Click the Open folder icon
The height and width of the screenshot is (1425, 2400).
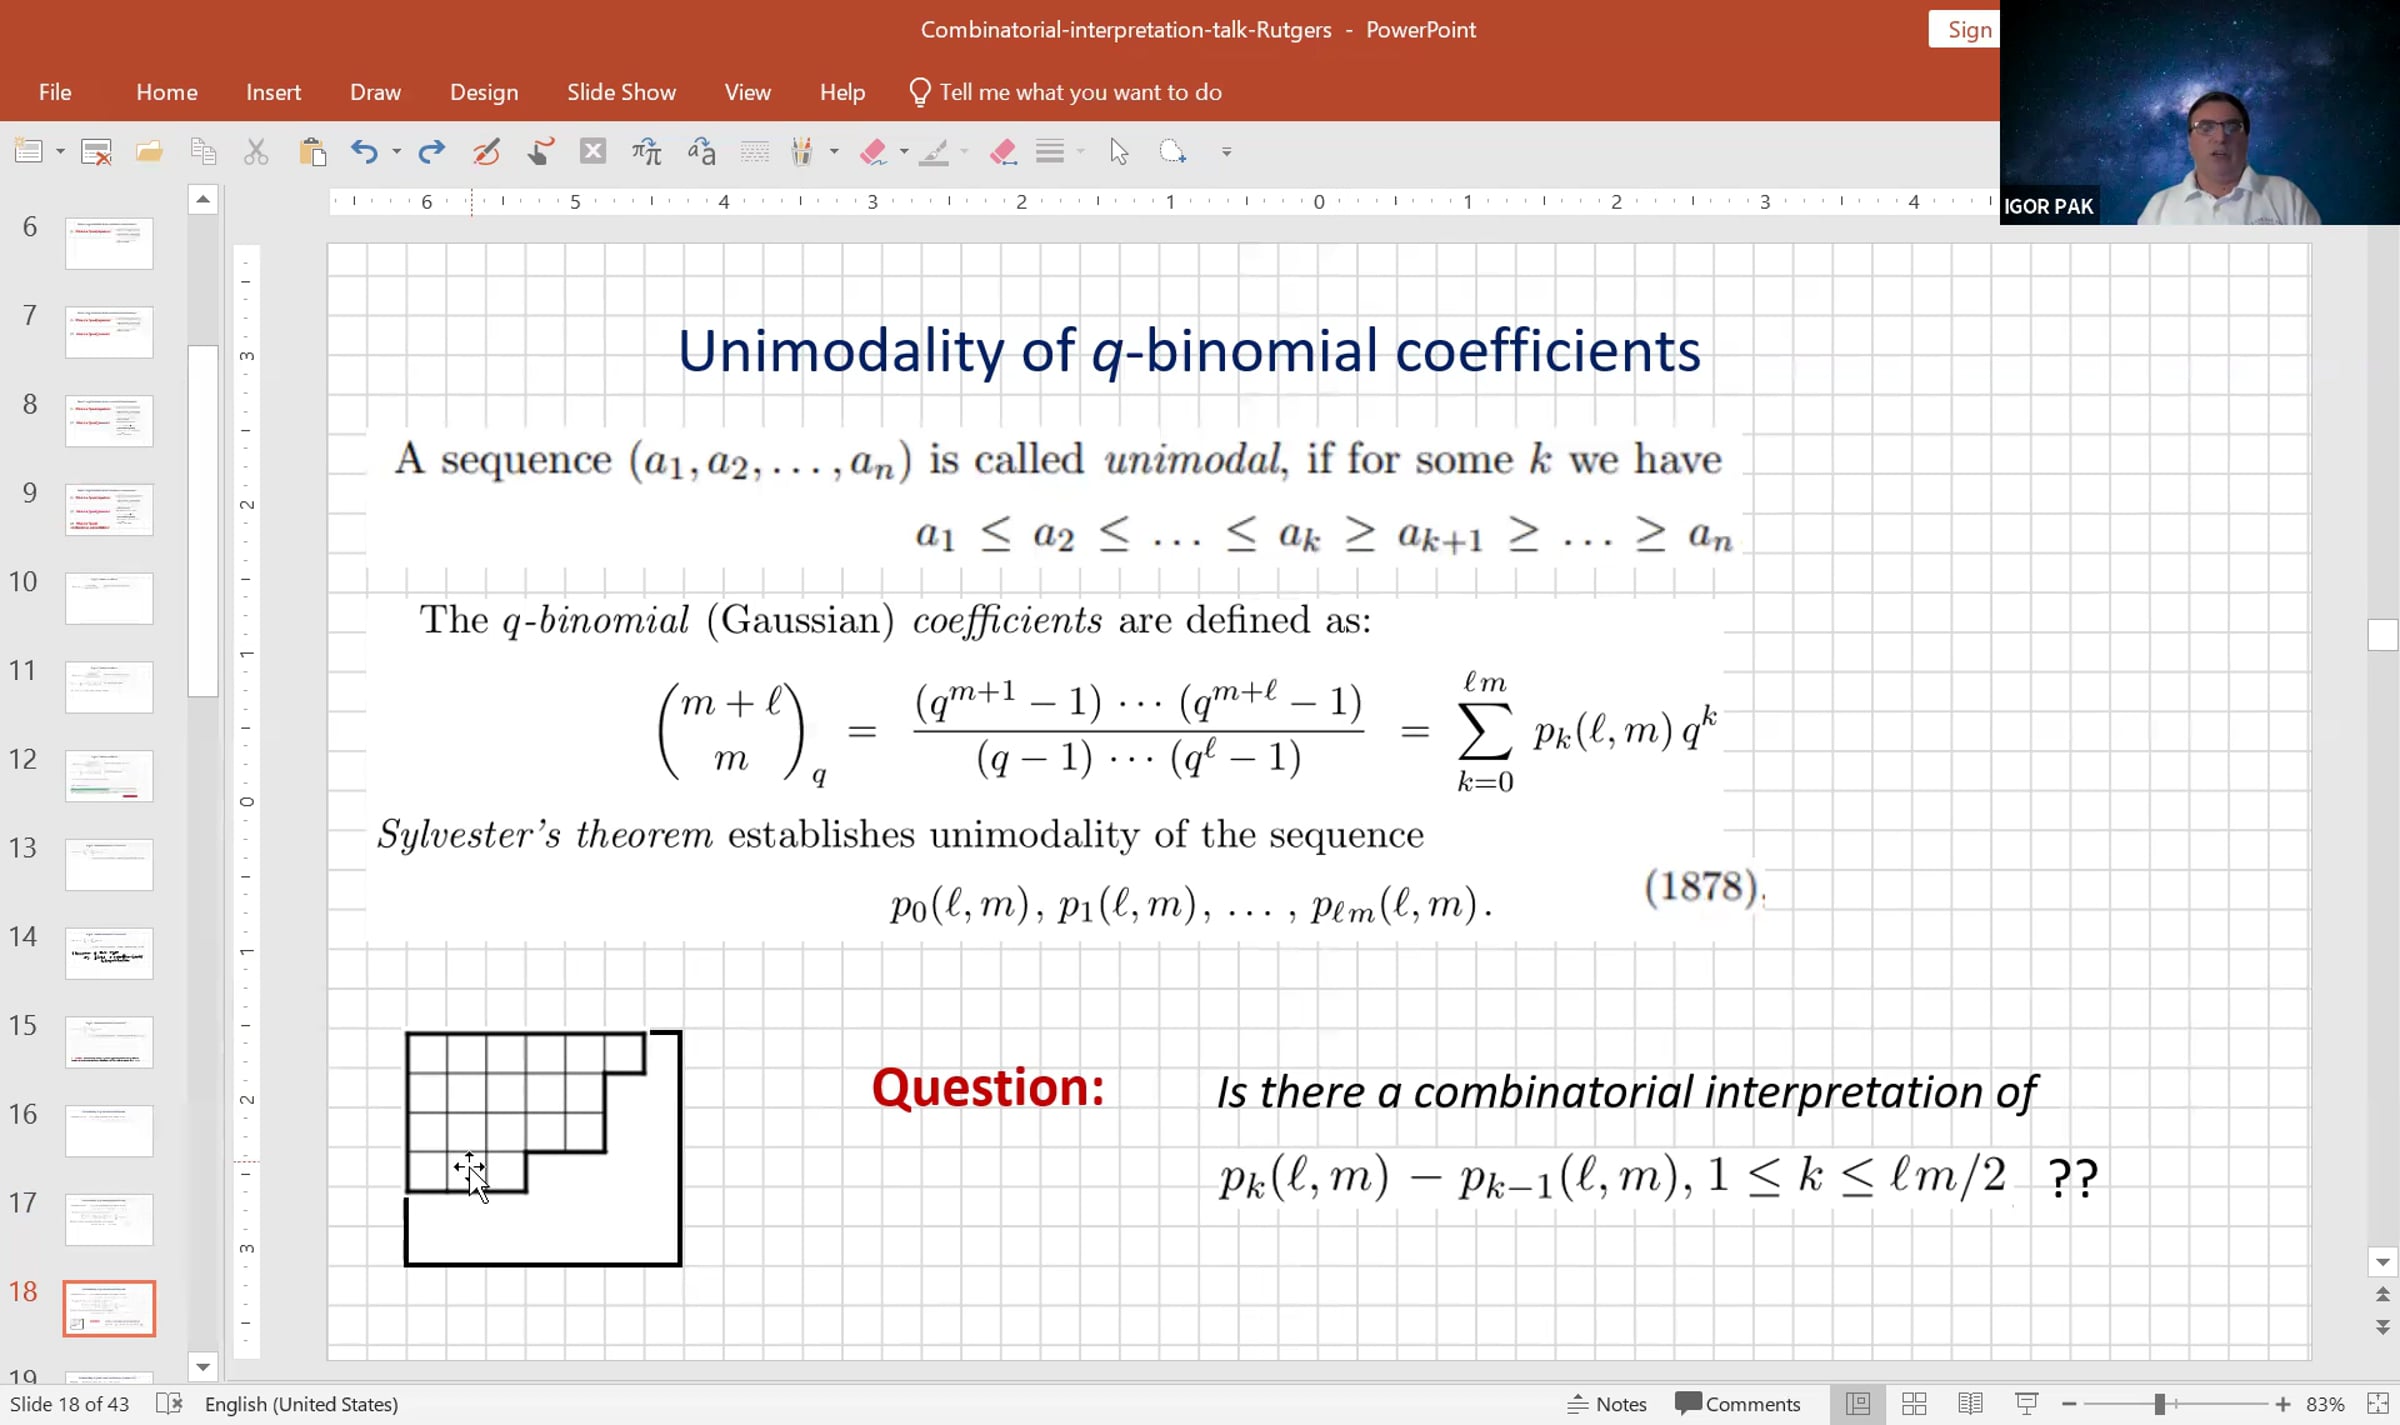point(150,152)
